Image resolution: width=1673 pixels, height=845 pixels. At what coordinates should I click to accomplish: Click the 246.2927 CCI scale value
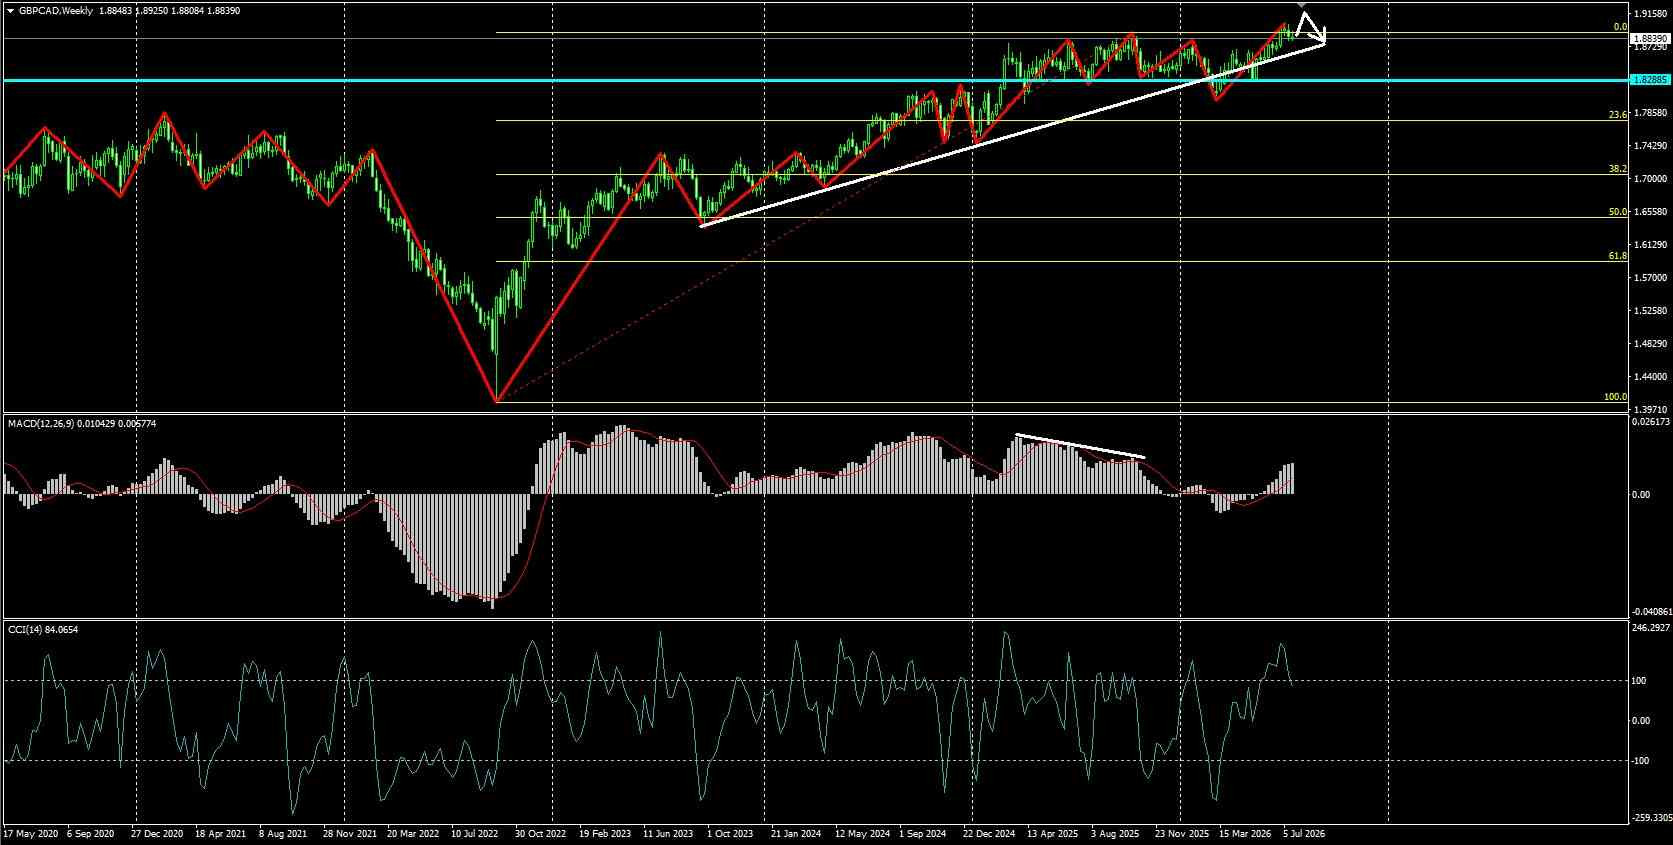[1650, 628]
